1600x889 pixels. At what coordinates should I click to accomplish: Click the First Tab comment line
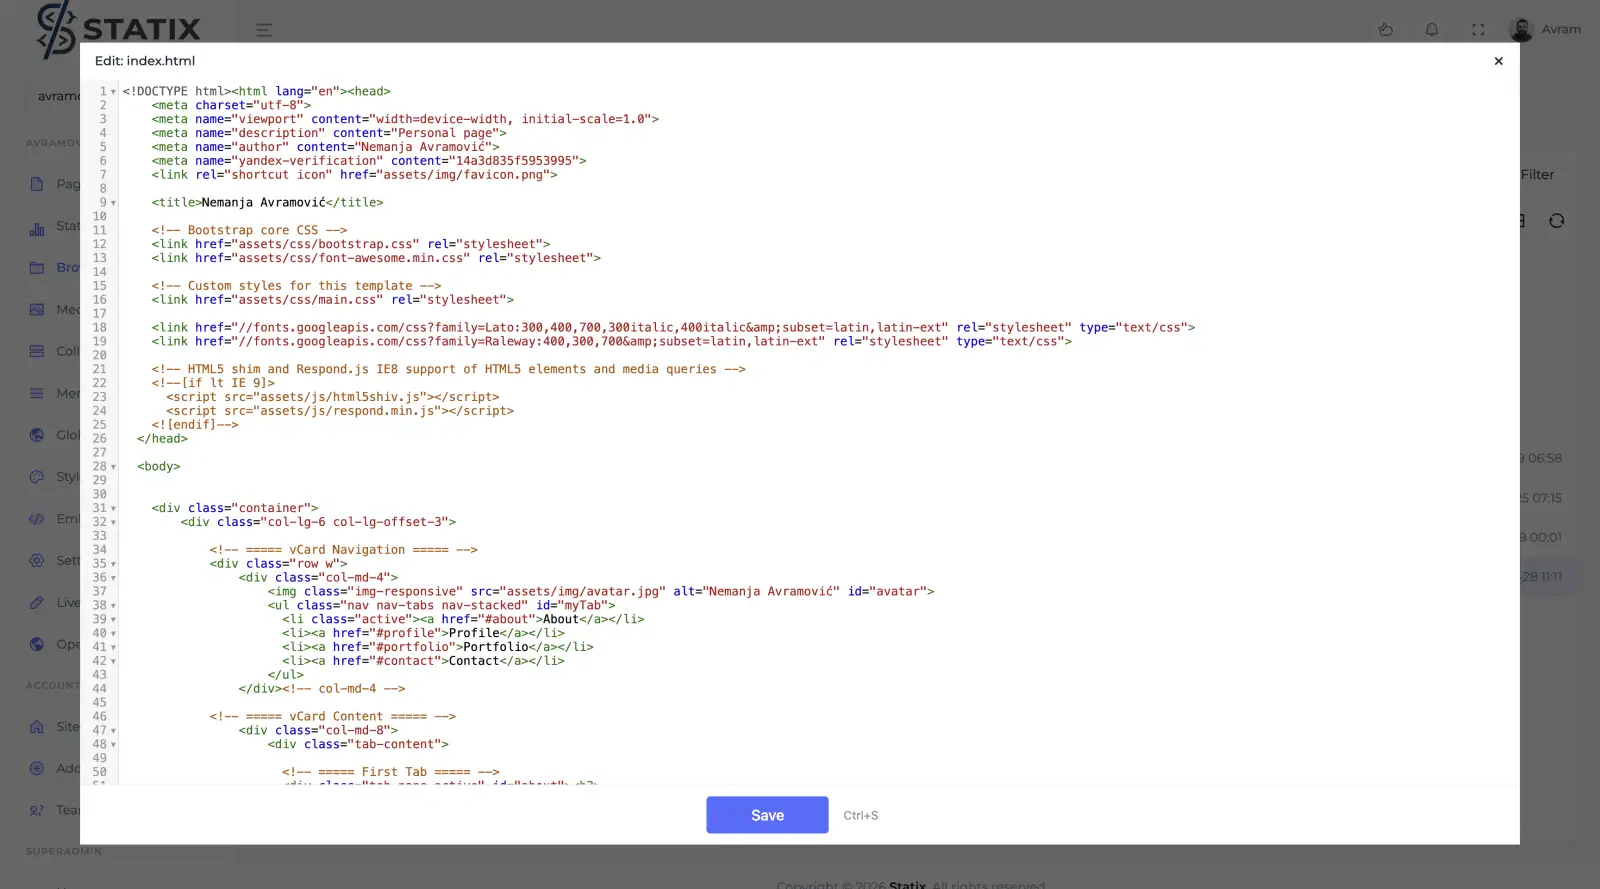391,772
